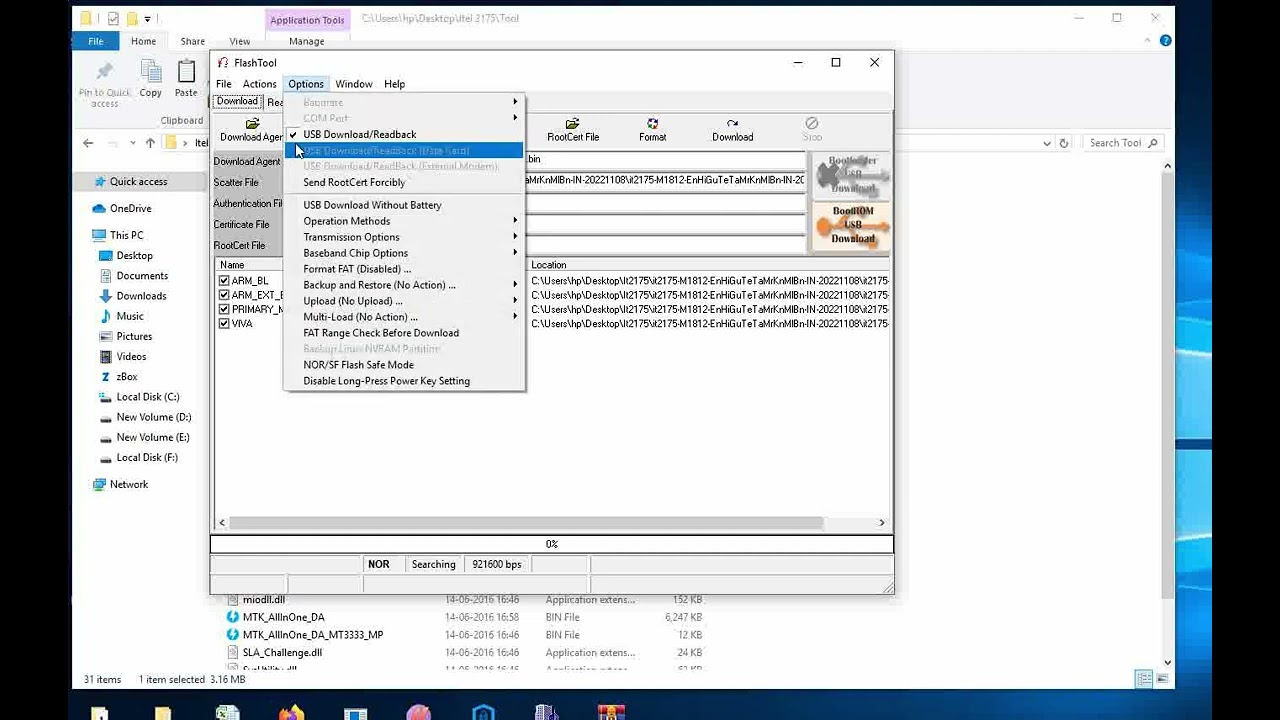Click the Bootloader USB Download image button
The image size is (1280, 720).
click(x=852, y=175)
